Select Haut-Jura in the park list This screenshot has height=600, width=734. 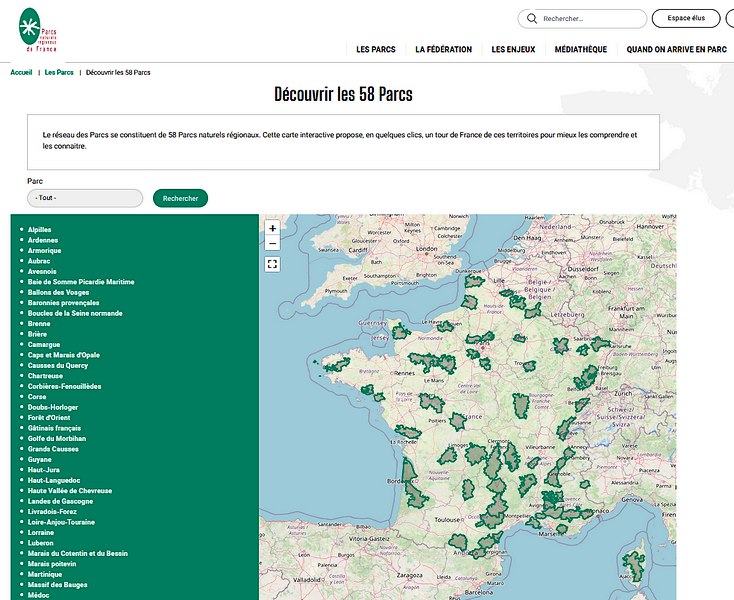(x=44, y=470)
